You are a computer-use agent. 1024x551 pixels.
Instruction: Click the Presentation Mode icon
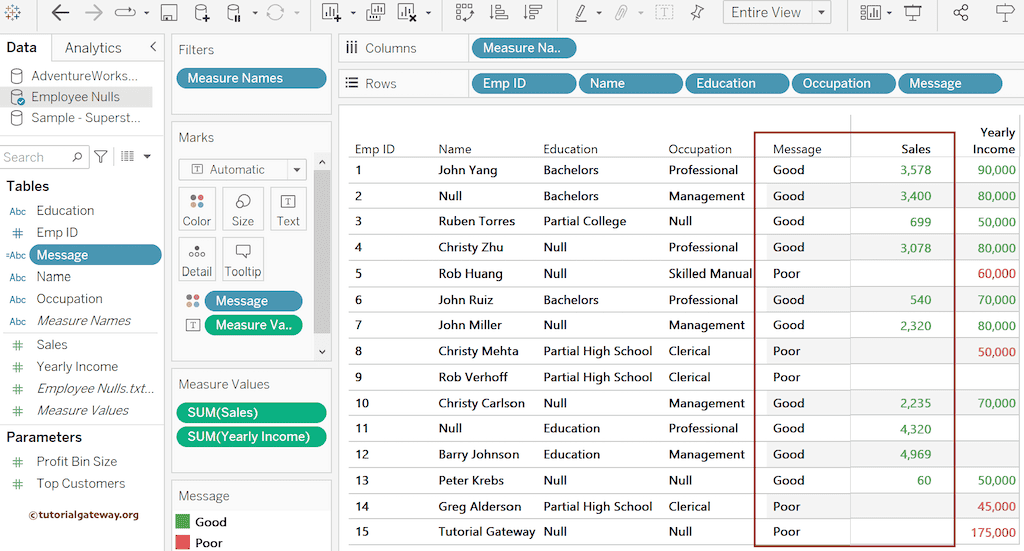[913, 12]
